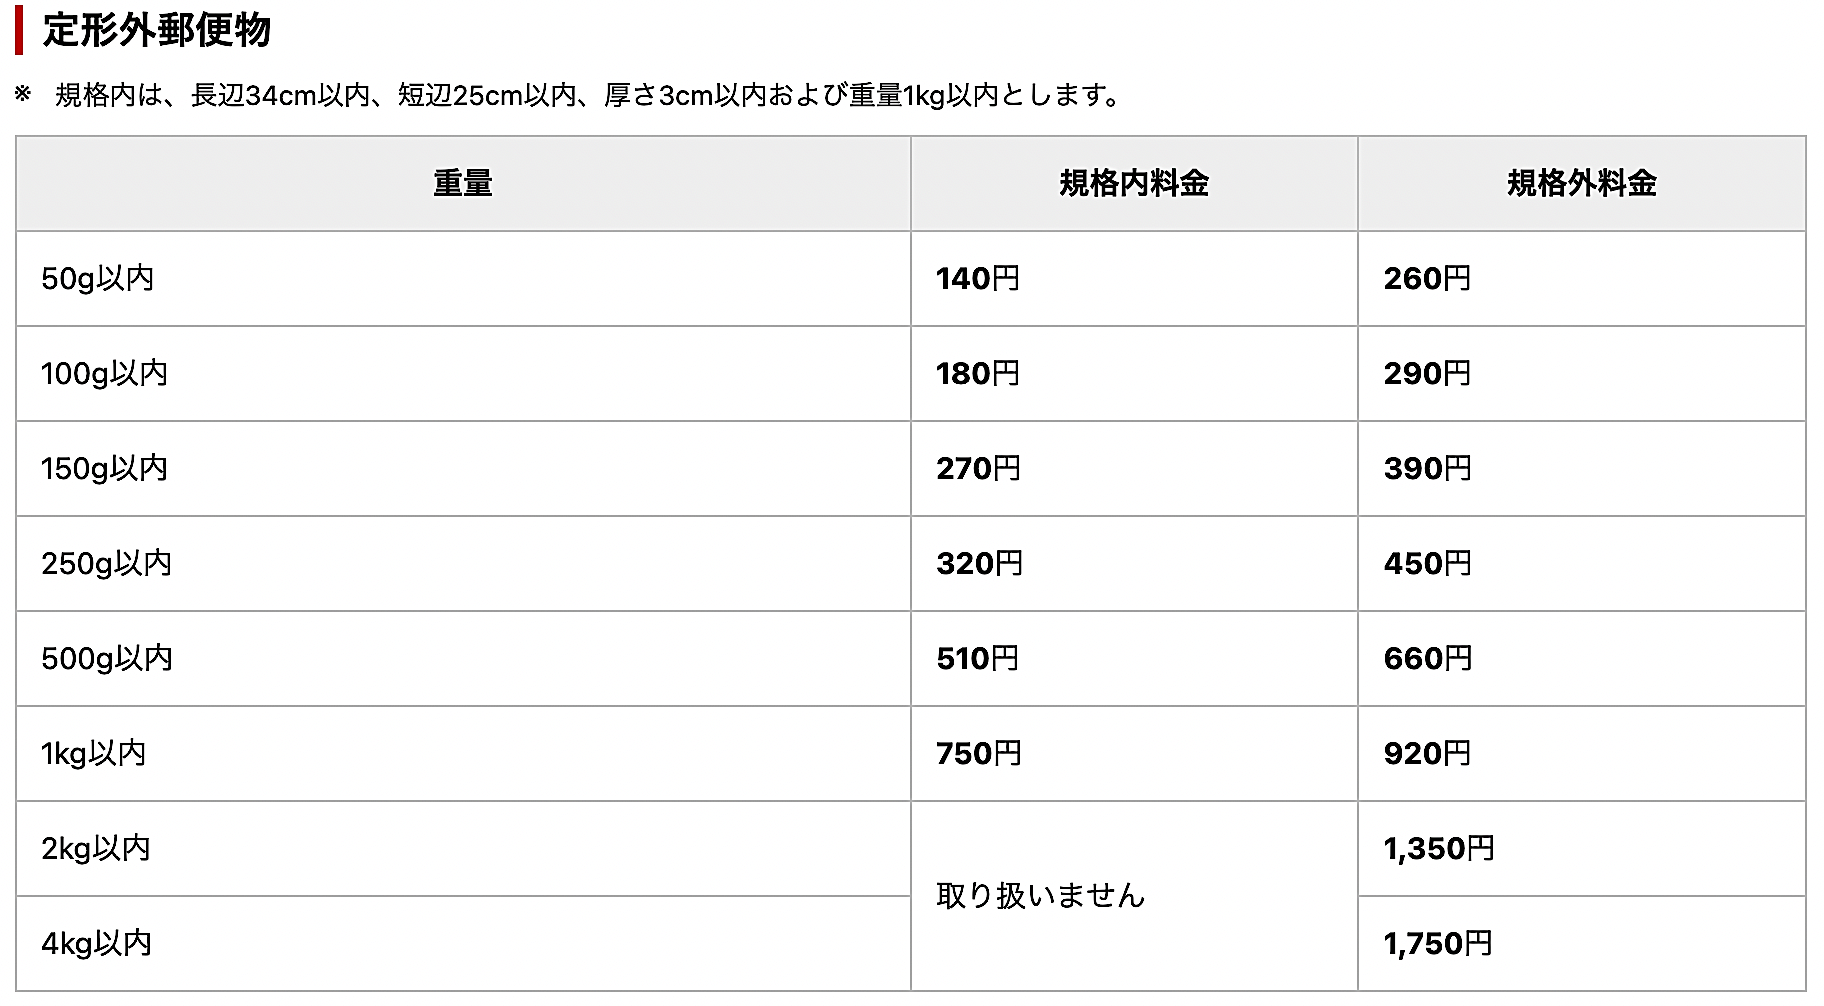Screen dimensions: 1824x1006
Task: Click the 150g以内 weight cell
Action: (x=104, y=469)
